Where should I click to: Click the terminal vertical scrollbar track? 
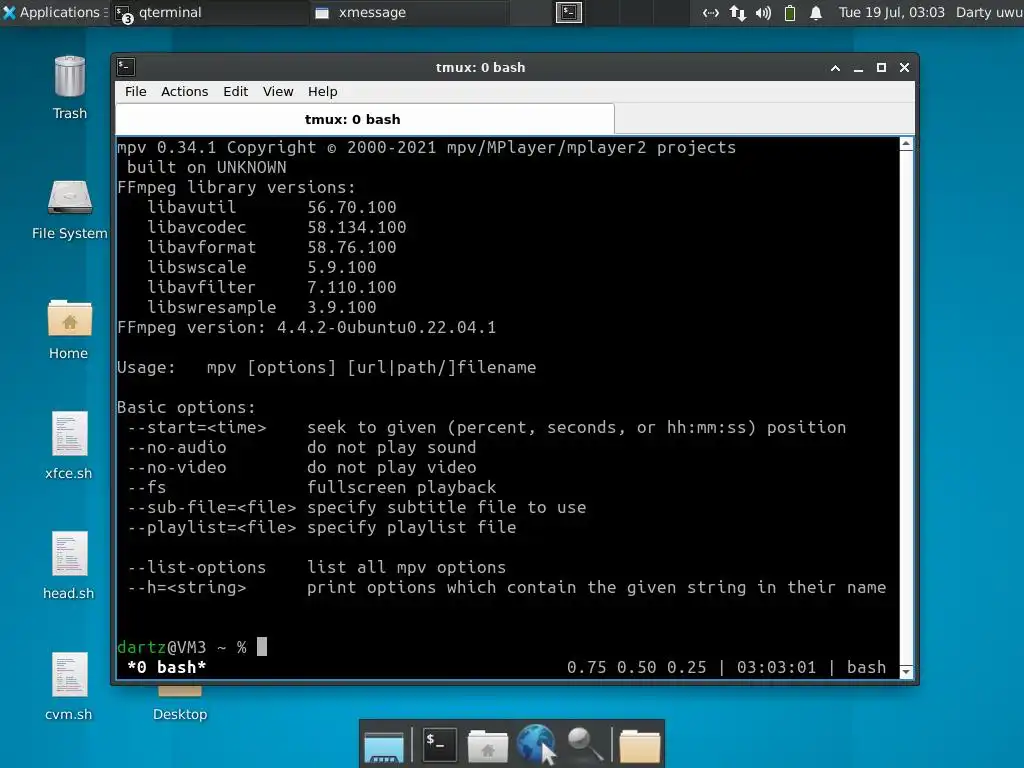[x=906, y=408]
